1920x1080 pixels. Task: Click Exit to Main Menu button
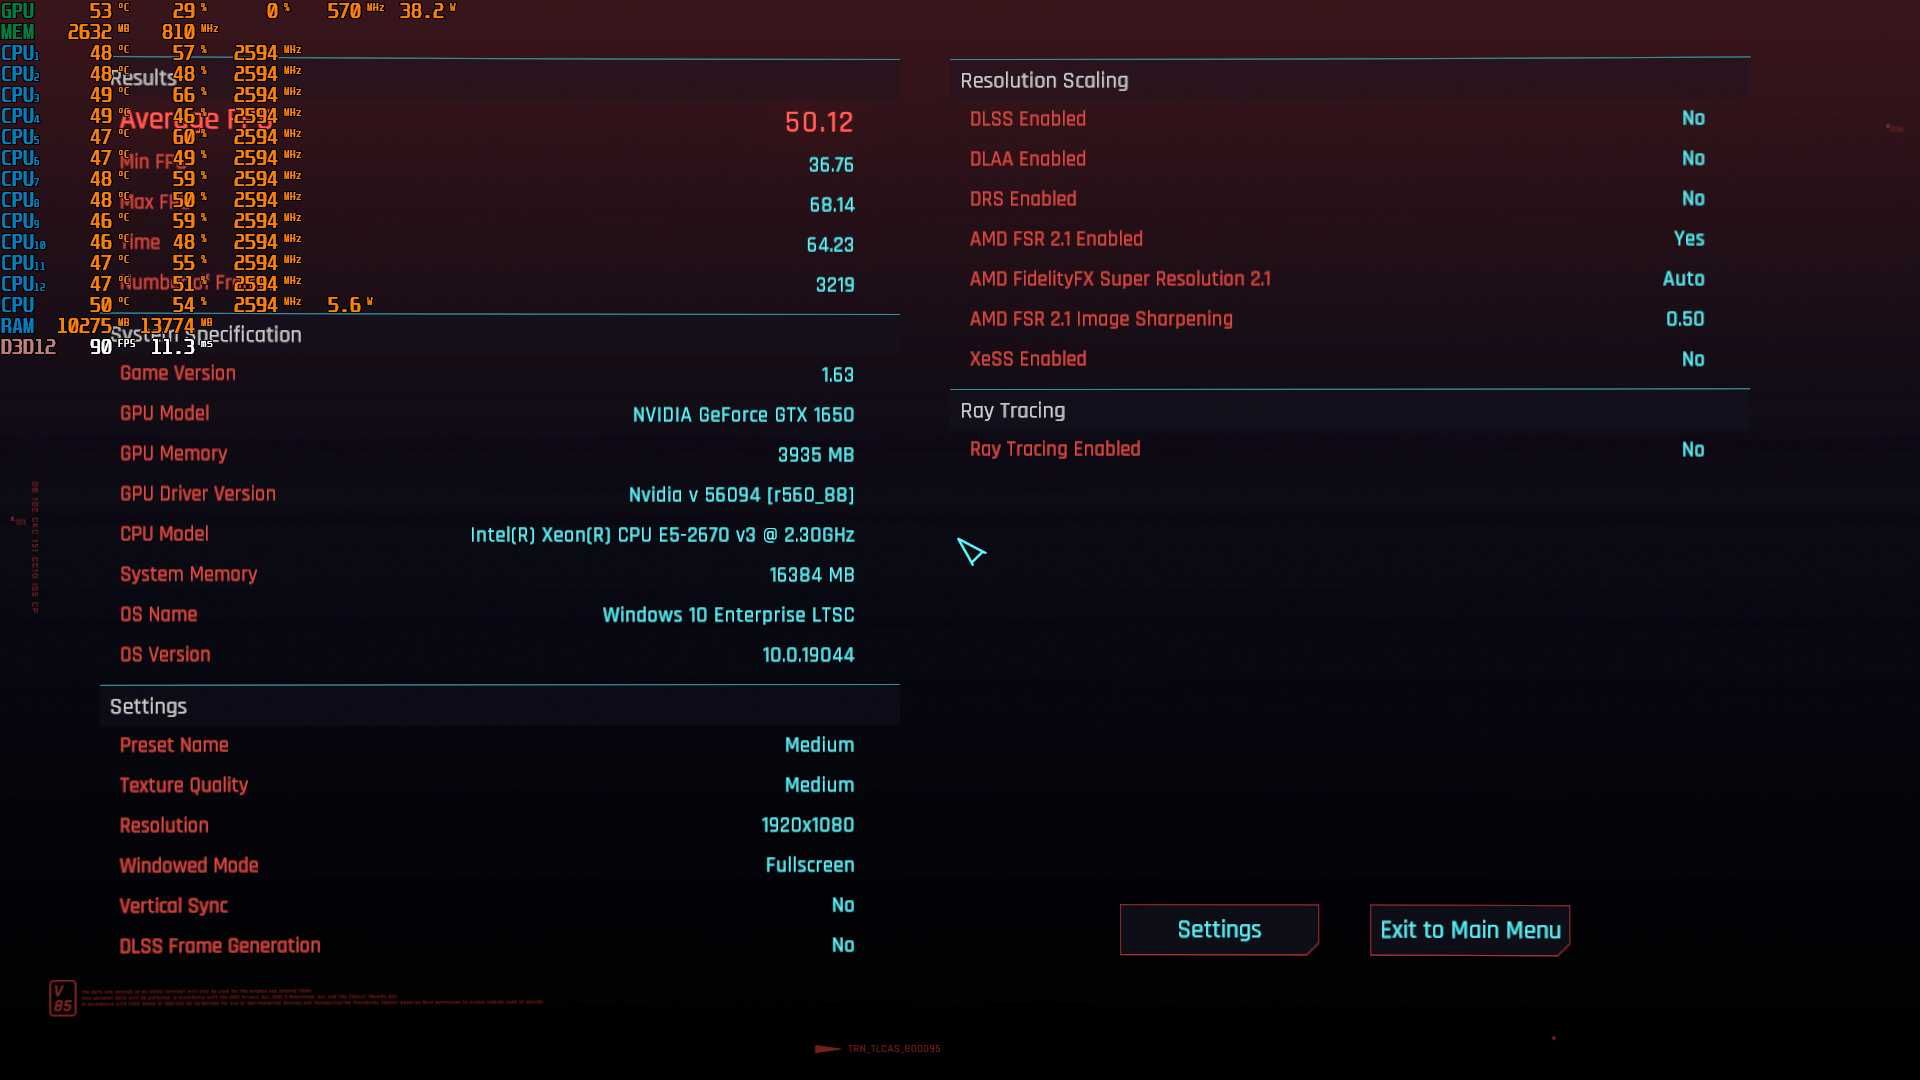click(x=1469, y=930)
